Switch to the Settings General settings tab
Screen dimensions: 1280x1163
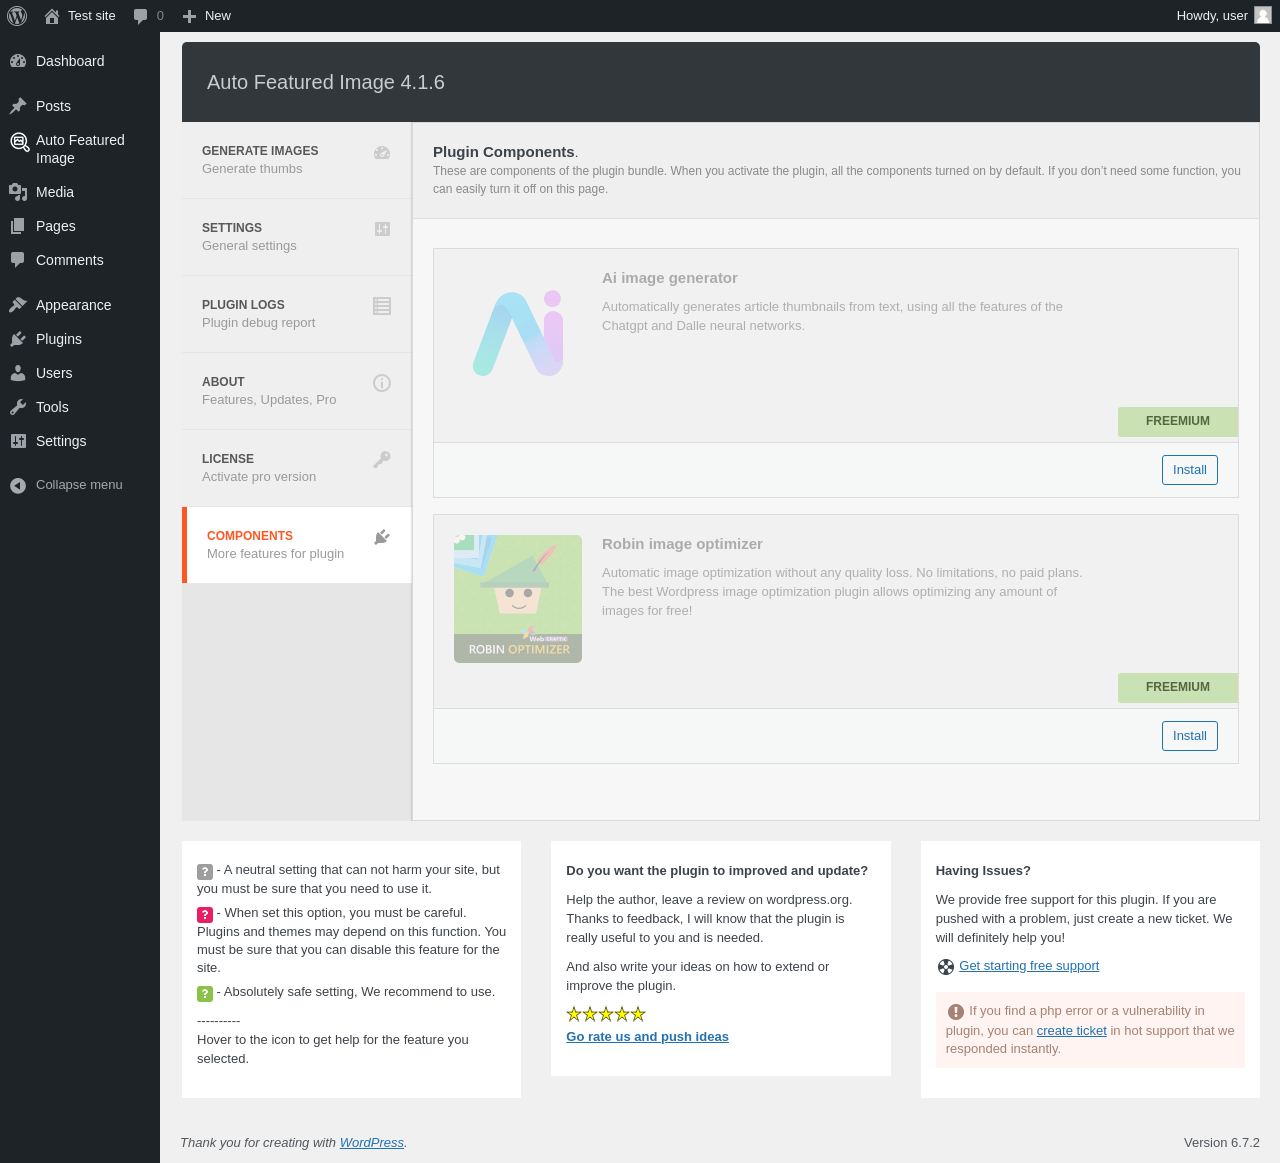tap(297, 237)
